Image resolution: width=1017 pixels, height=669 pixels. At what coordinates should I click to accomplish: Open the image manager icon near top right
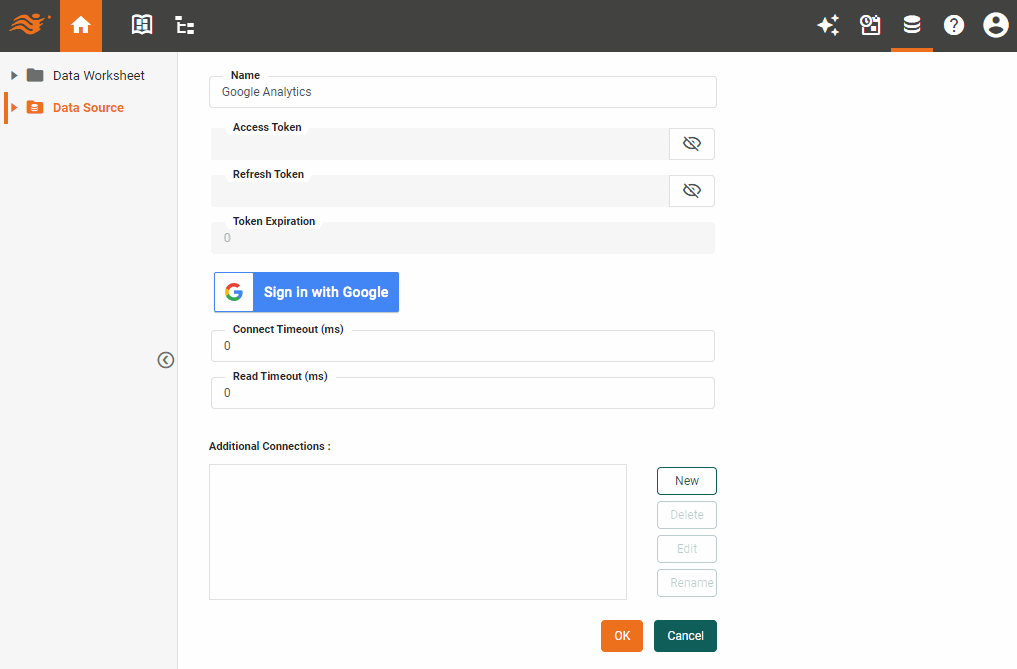click(x=870, y=25)
